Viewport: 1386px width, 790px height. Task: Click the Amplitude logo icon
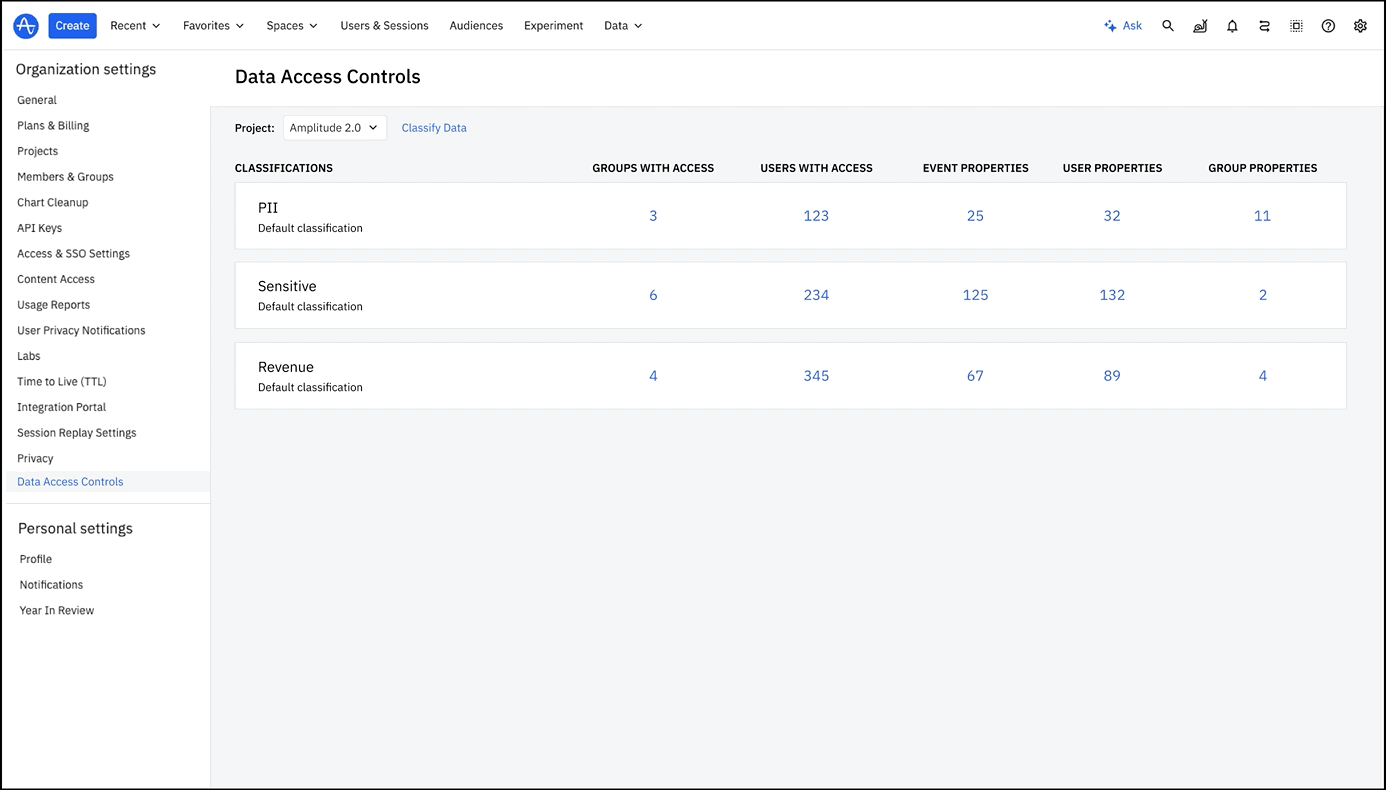[26, 26]
